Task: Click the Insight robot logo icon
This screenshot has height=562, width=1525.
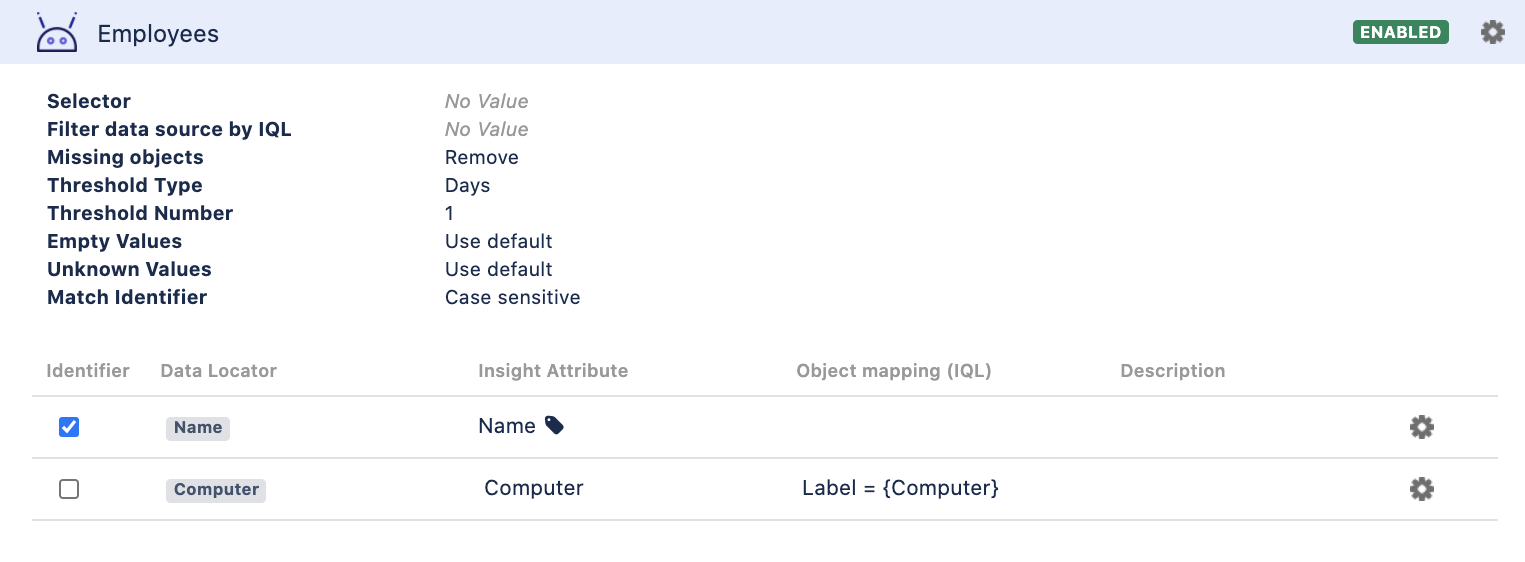Action: [x=56, y=32]
